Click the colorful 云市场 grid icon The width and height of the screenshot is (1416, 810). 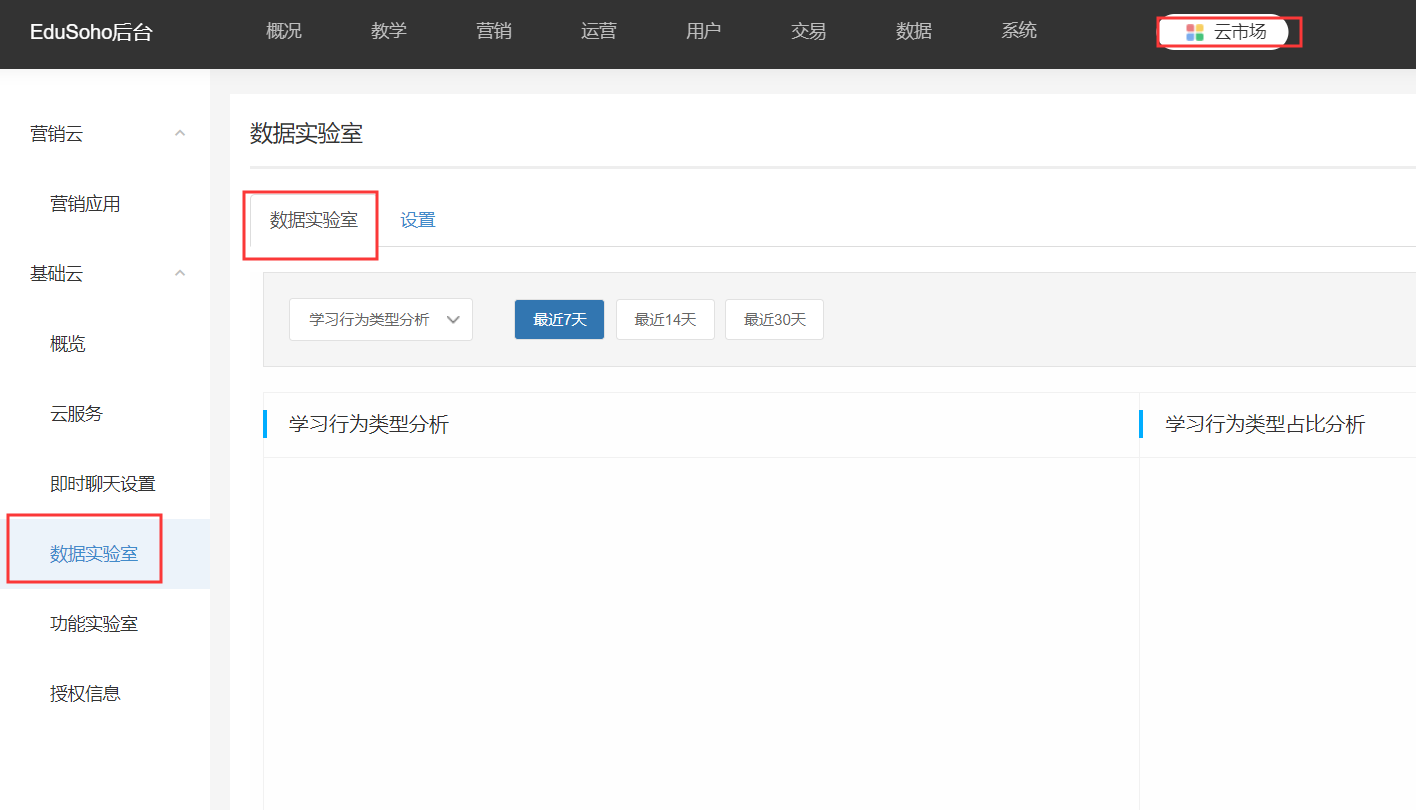pyautogui.click(x=1194, y=32)
